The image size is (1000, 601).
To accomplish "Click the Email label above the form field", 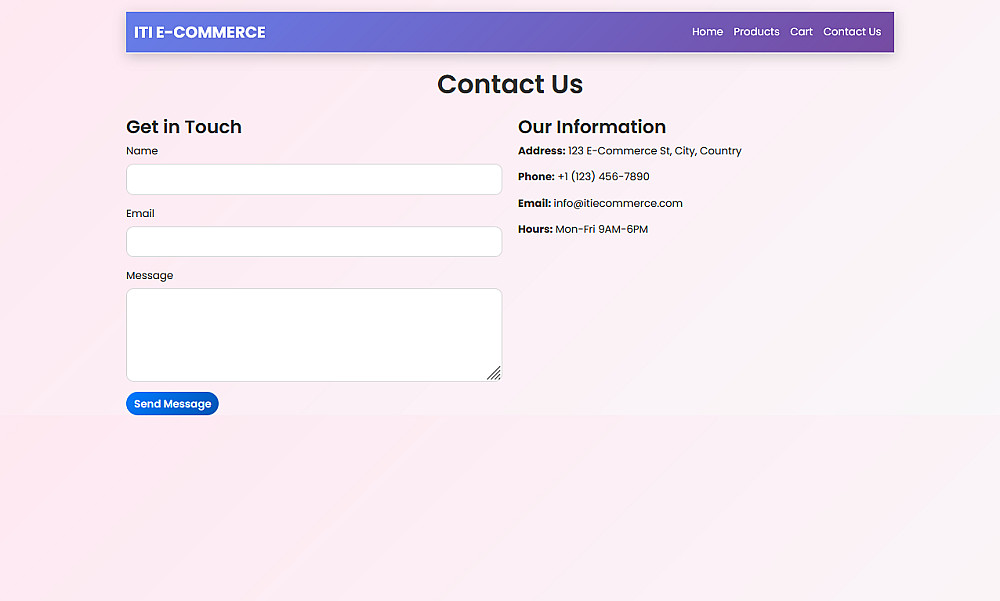I will [140, 214].
